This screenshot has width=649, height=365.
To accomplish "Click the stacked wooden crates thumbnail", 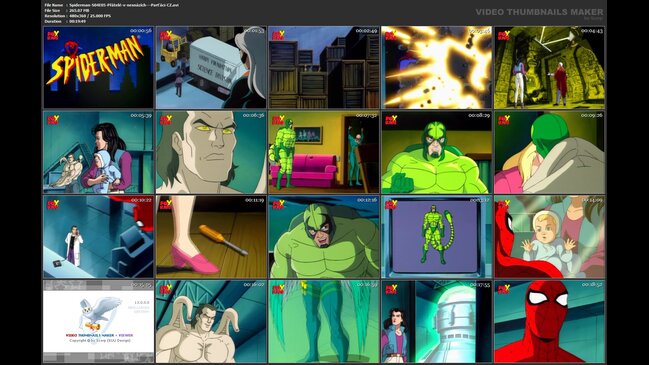I will [x=324, y=67].
